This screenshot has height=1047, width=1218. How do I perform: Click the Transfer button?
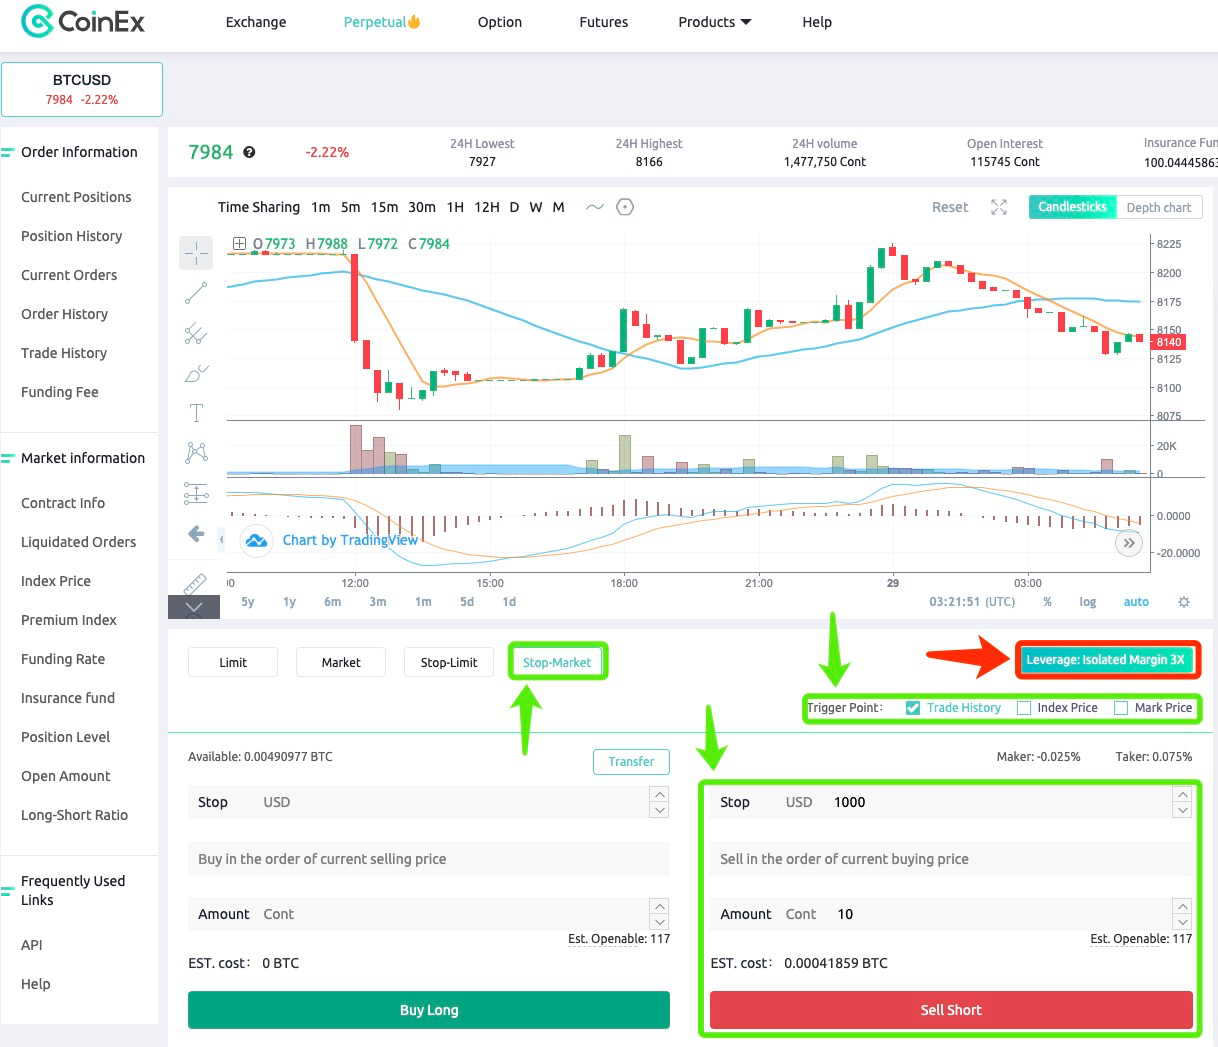tap(631, 762)
